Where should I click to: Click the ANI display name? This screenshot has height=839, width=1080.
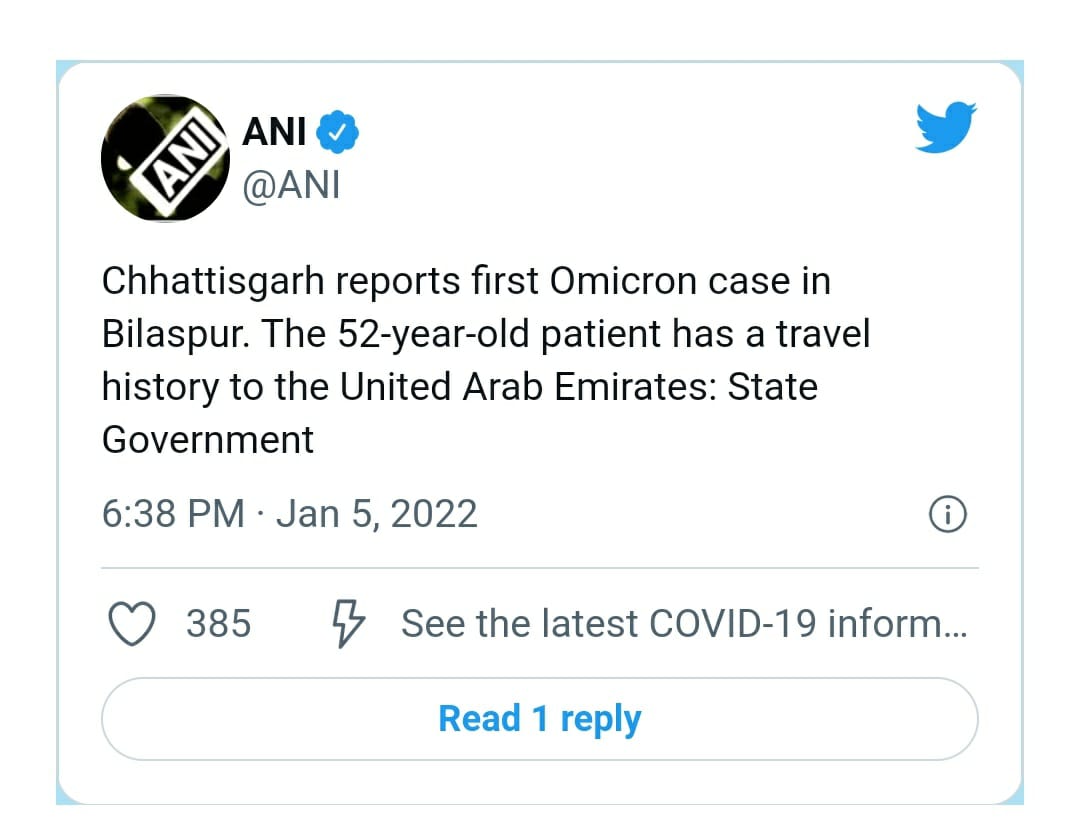point(274,132)
